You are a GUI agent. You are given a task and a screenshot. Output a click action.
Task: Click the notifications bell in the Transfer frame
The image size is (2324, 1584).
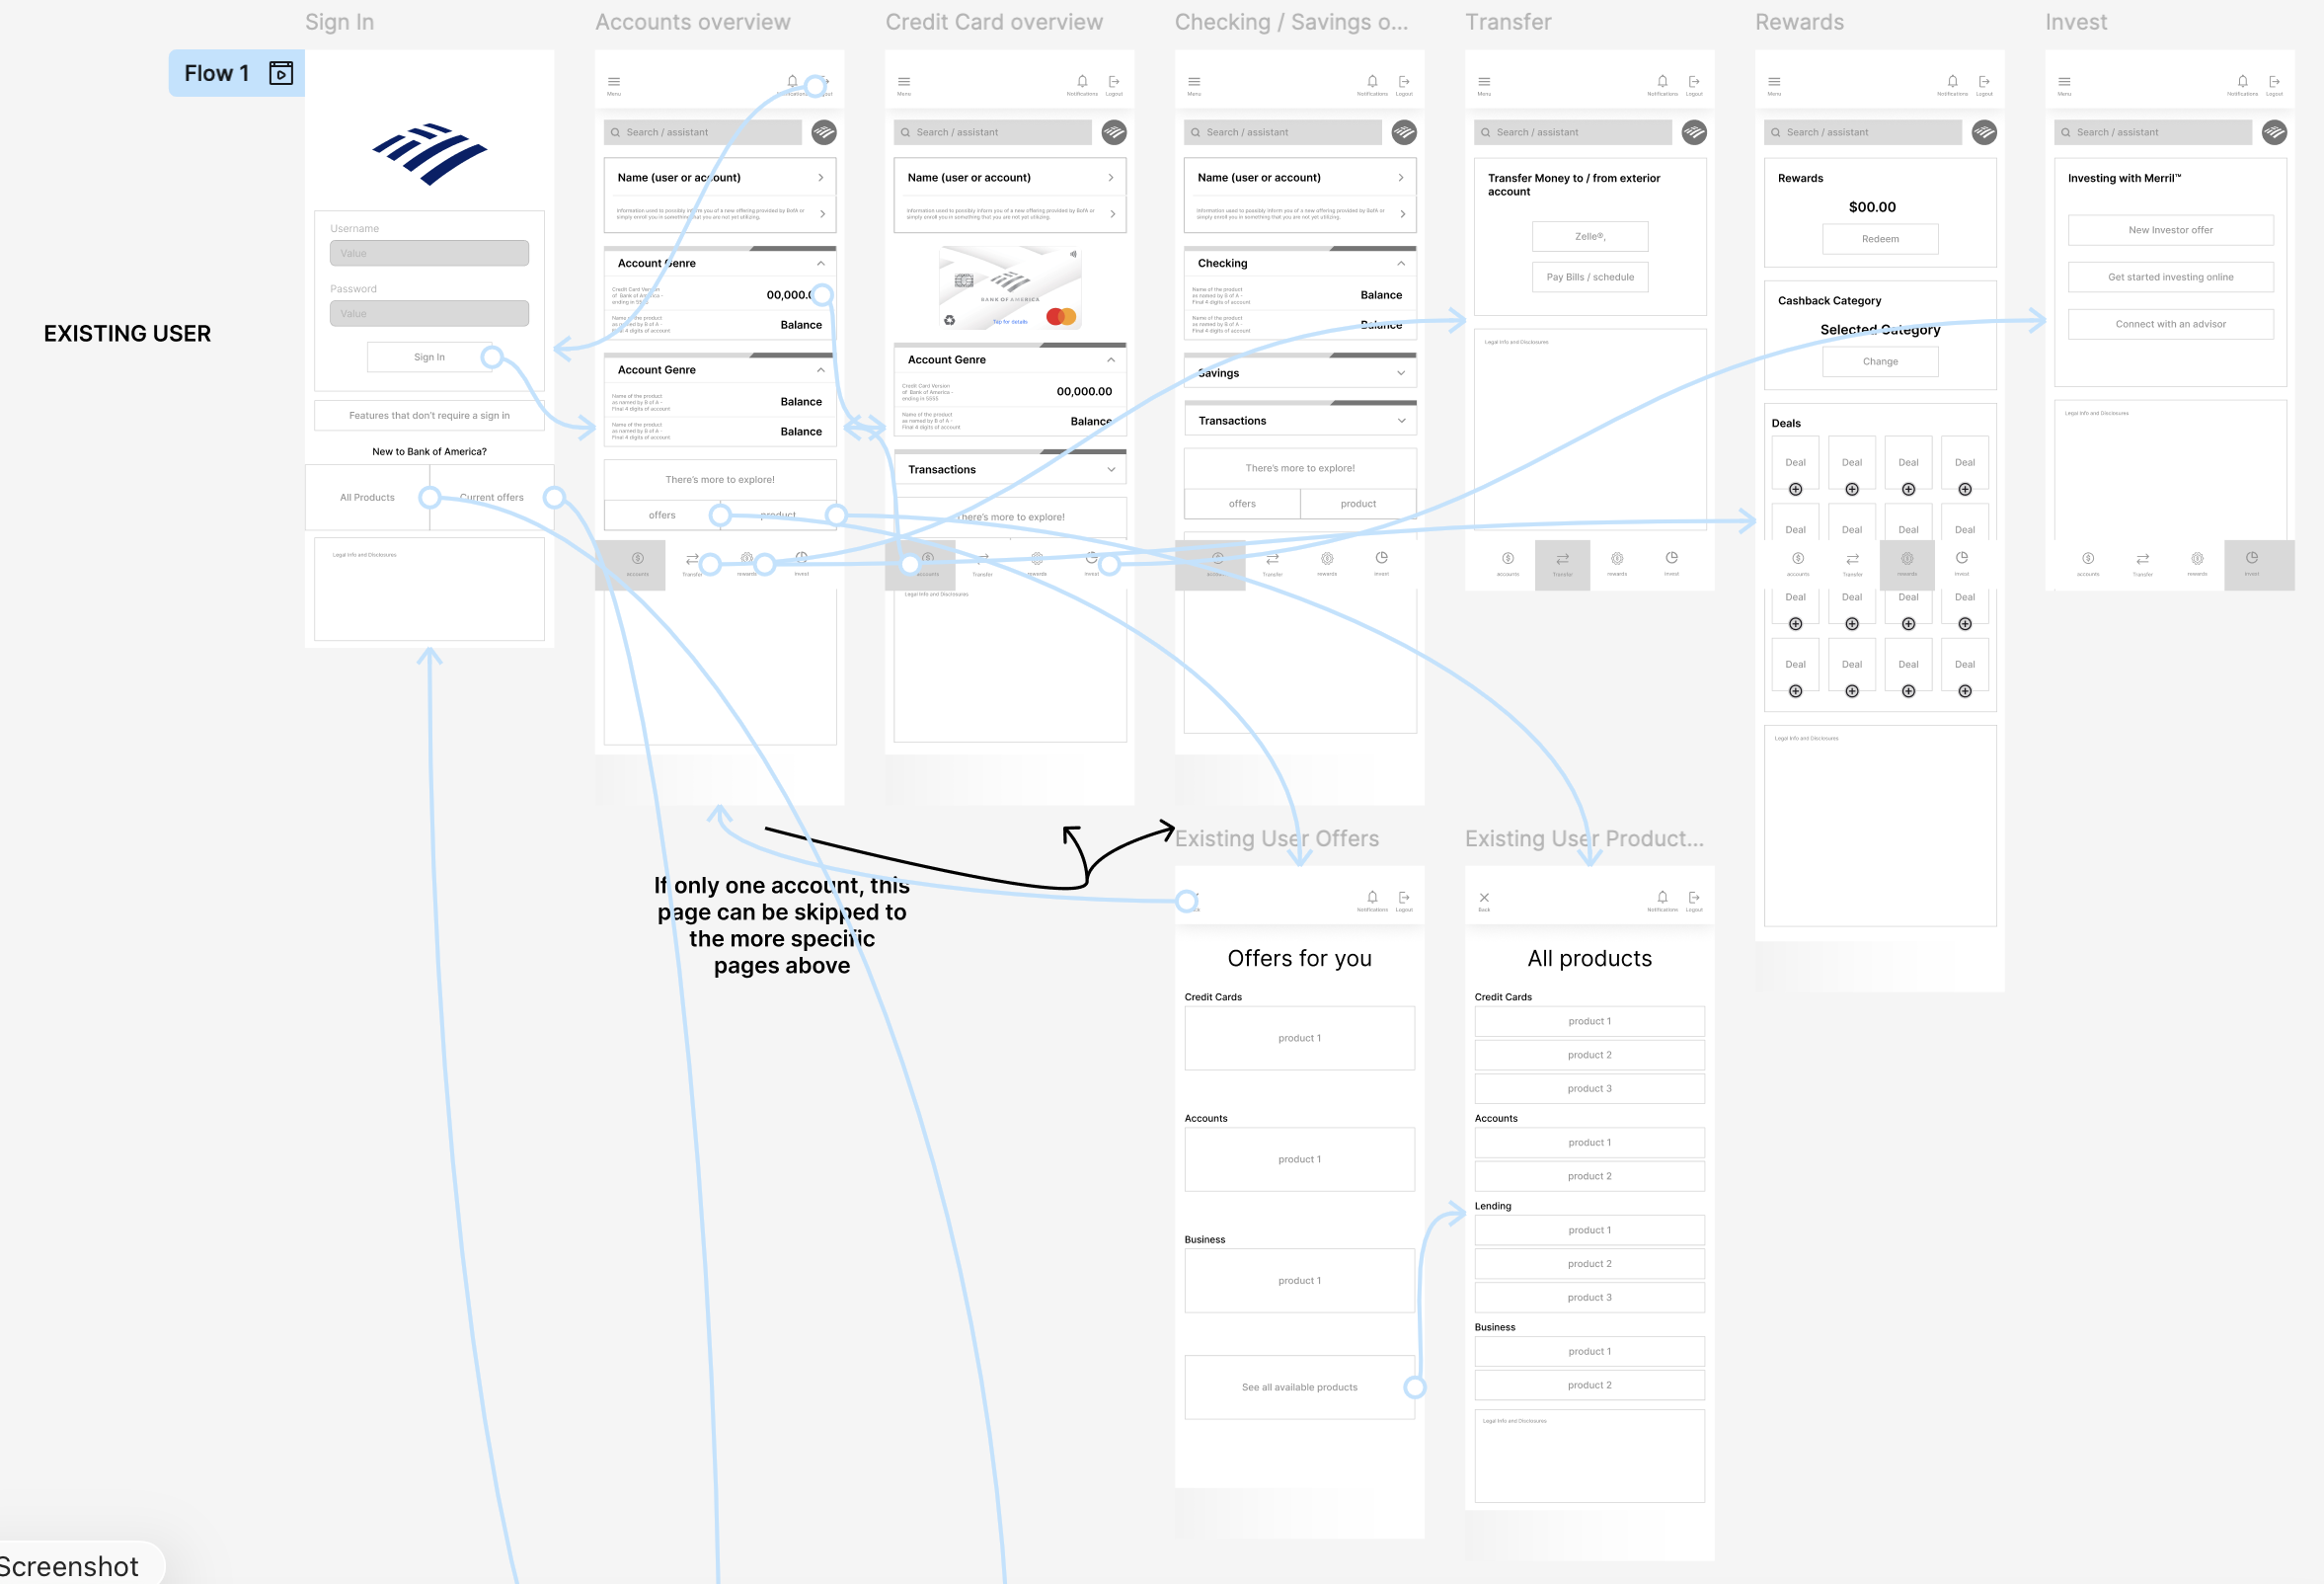pyautogui.click(x=1662, y=81)
